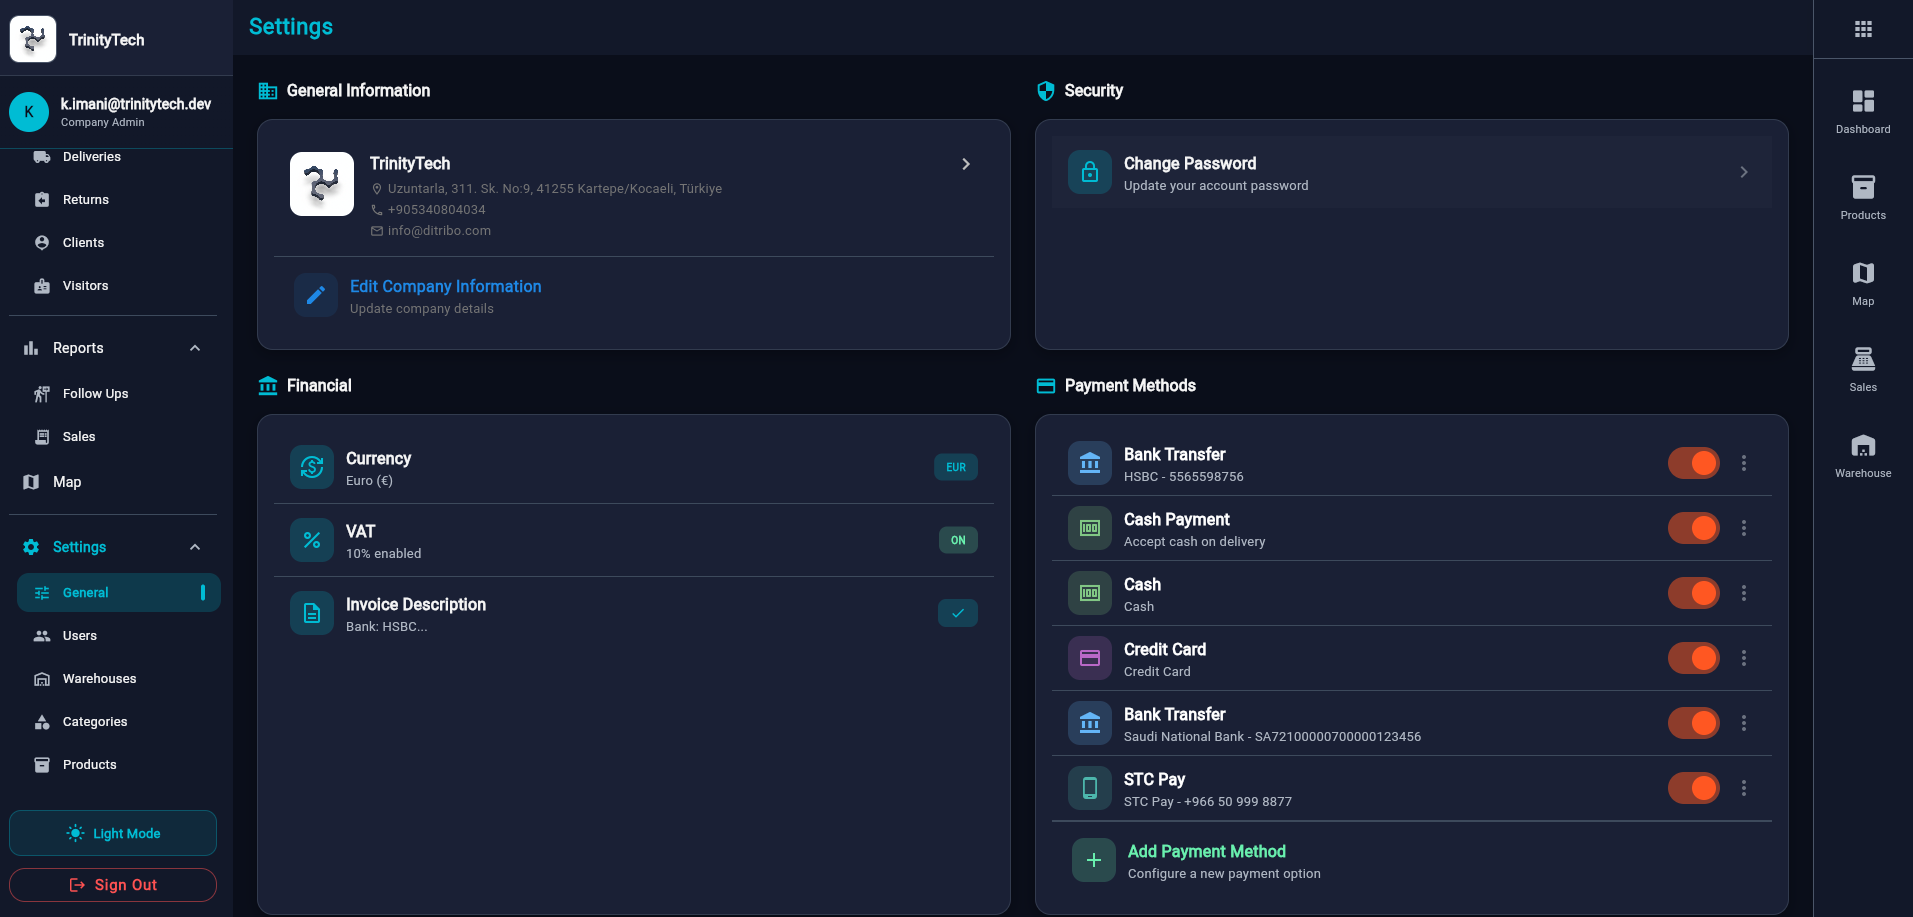
Task: Open Products from the right sidebar
Action: pos(1861,195)
